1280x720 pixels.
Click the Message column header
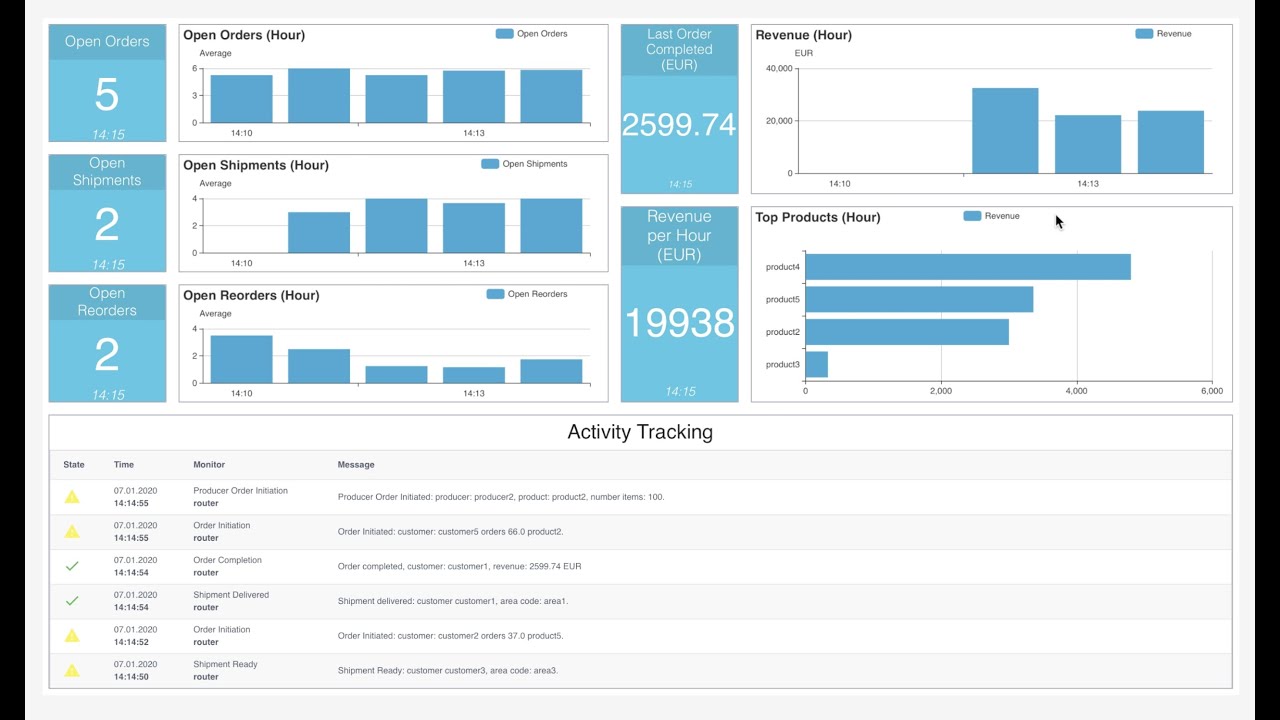click(x=356, y=465)
